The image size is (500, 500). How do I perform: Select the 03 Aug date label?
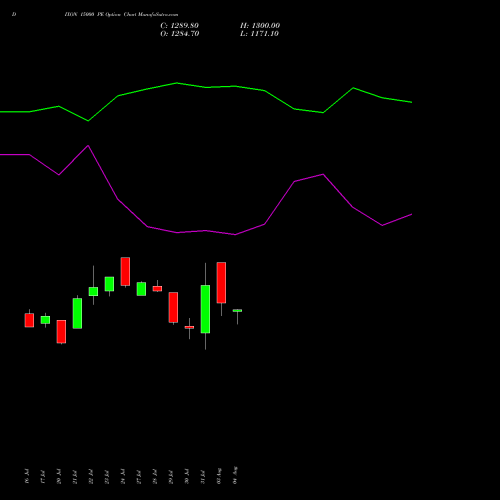point(219,476)
